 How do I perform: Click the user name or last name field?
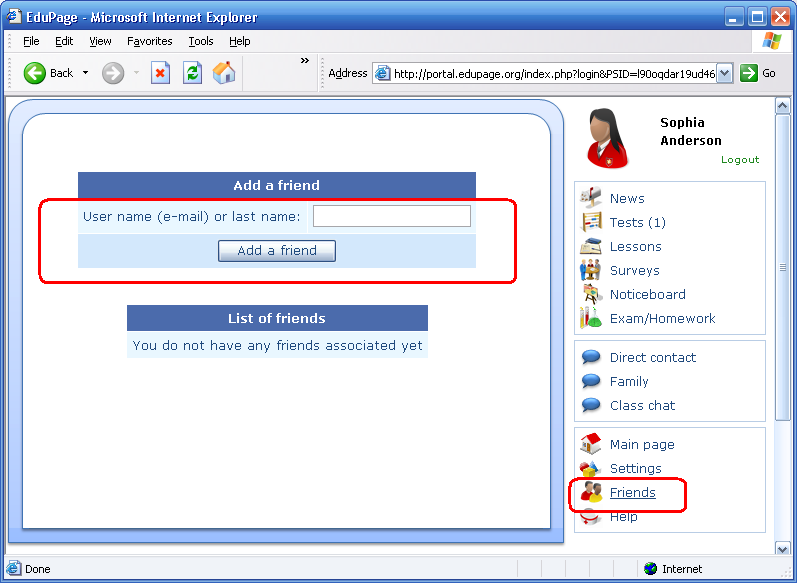click(x=391, y=216)
